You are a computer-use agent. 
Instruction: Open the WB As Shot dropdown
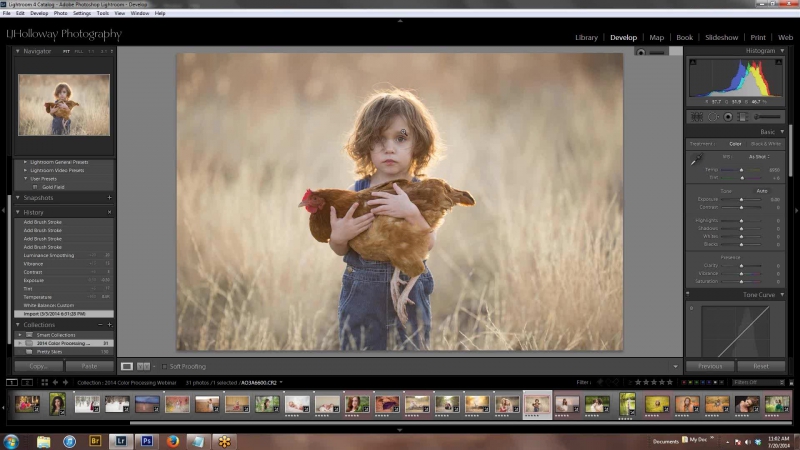pyautogui.click(x=759, y=157)
